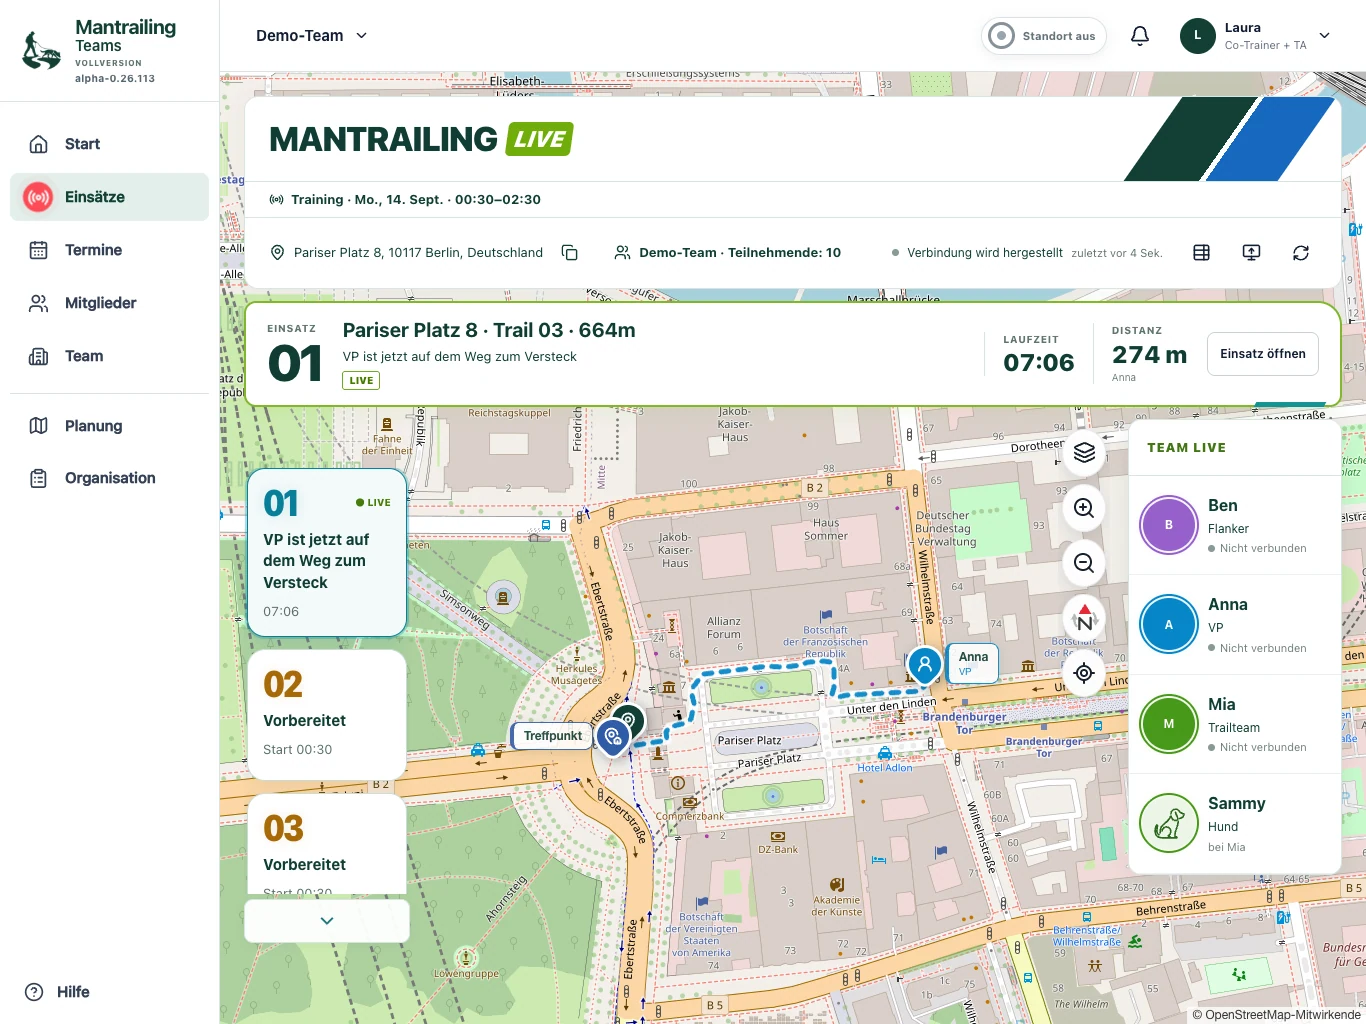
Task: Zoom in on the map
Action: point(1084,508)
